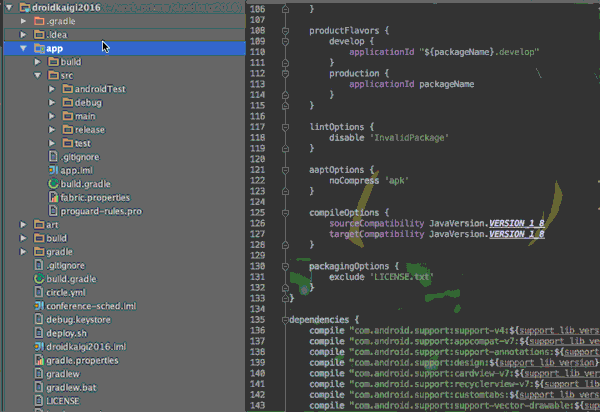This screenshot has height=412, width=600.
Task: Expand the test folder arrow
Action: tap(52, 143)
